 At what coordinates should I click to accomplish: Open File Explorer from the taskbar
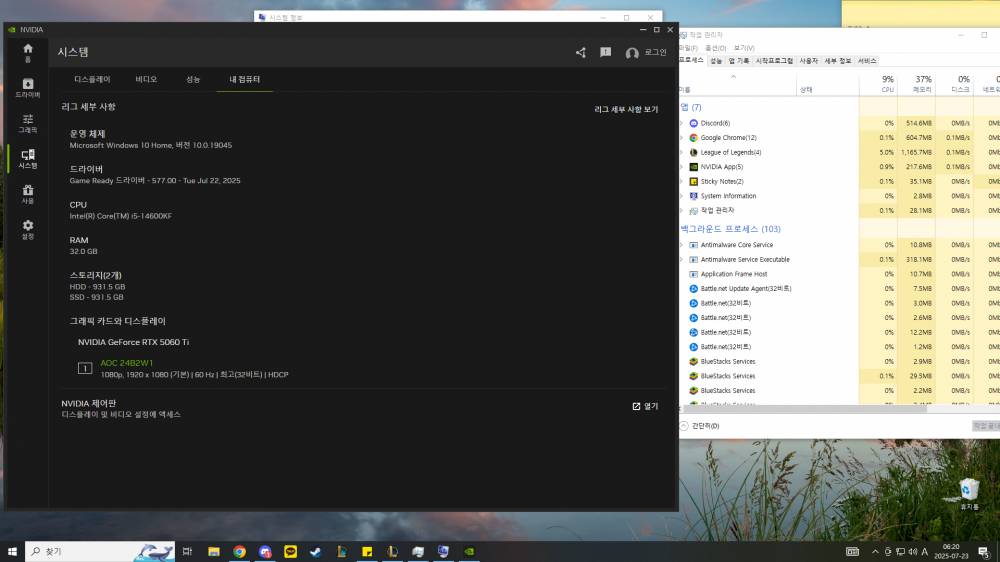[x=214, y=552]
